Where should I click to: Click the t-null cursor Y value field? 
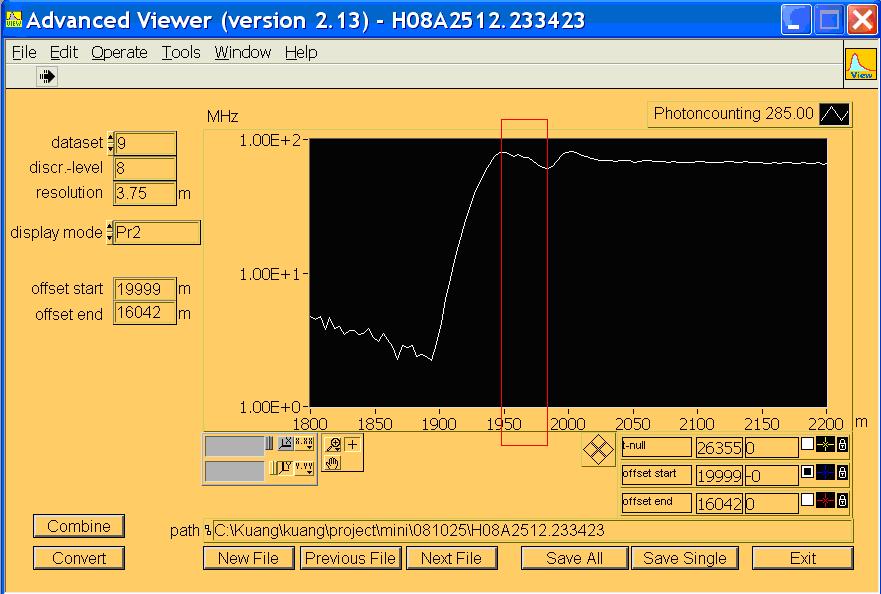771,448
